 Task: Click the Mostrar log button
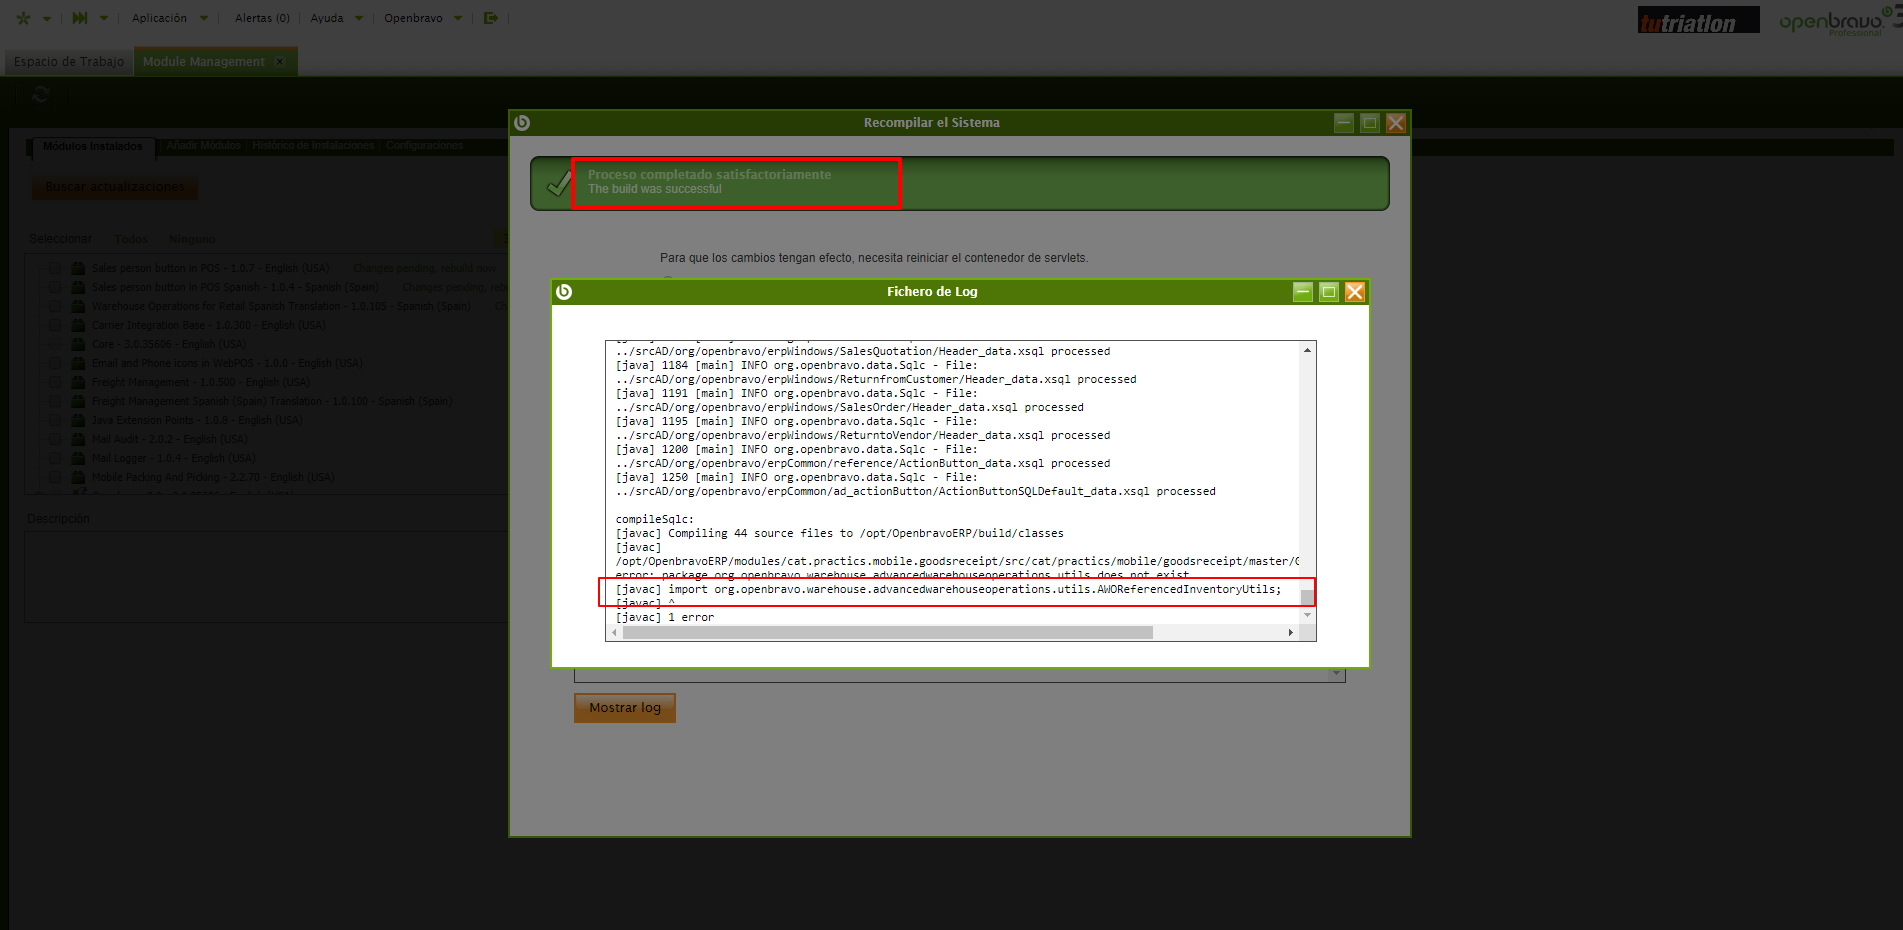tap(625, 708)
